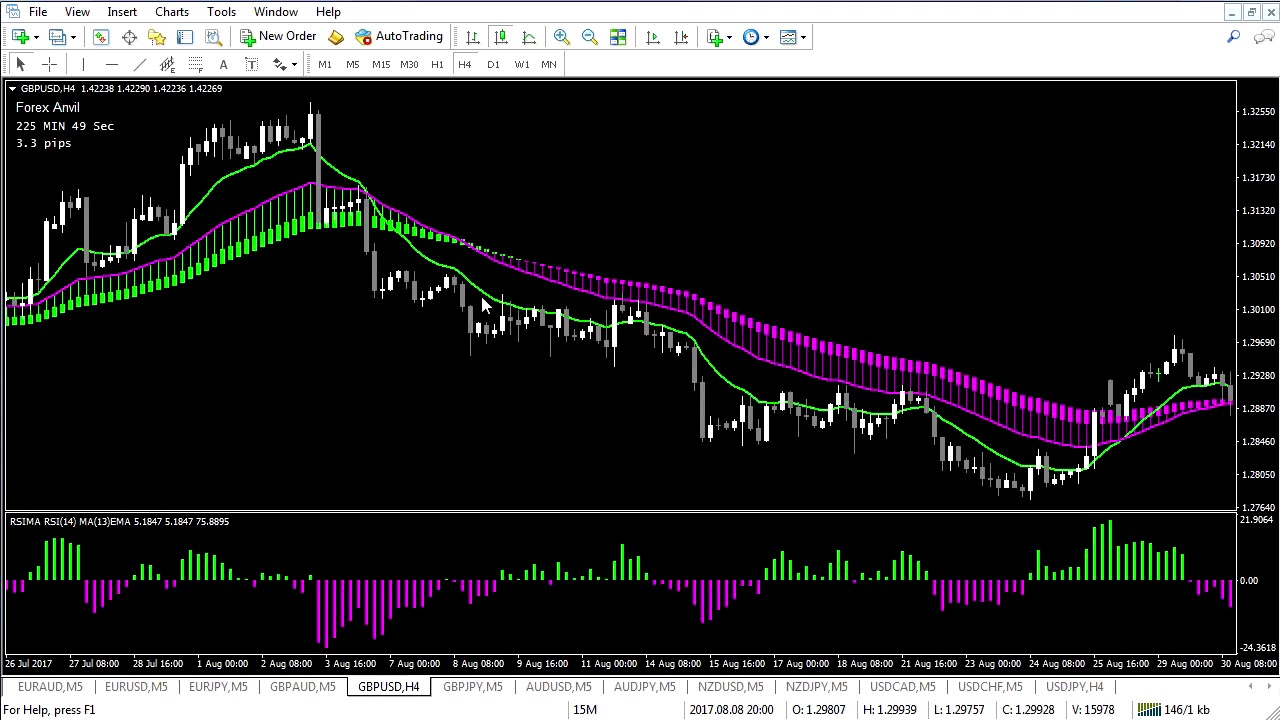
Task: Select the Equidistant Channel tool
Action: (167, 65)
